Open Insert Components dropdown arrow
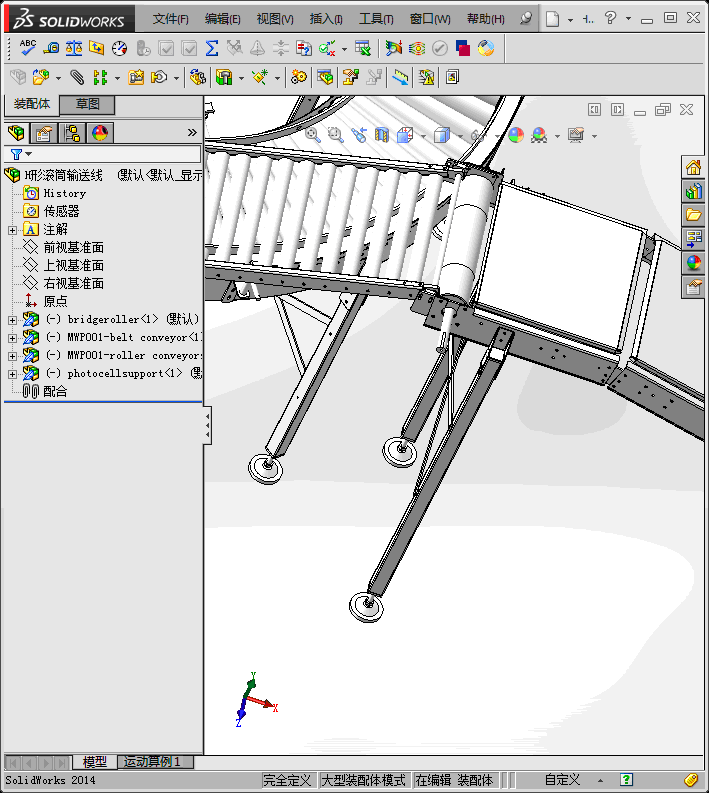 pyautogui.click(x=58, y=78)
